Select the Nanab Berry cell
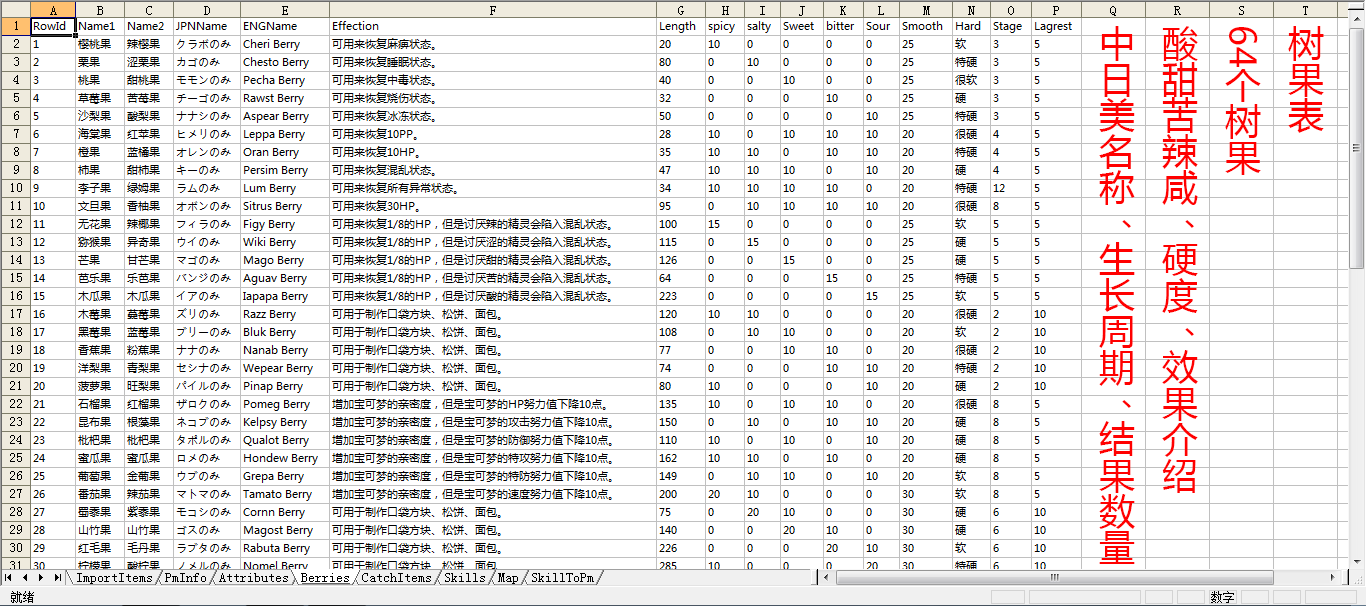This screenshot has width=1366, height=606. tap(285, 350)
